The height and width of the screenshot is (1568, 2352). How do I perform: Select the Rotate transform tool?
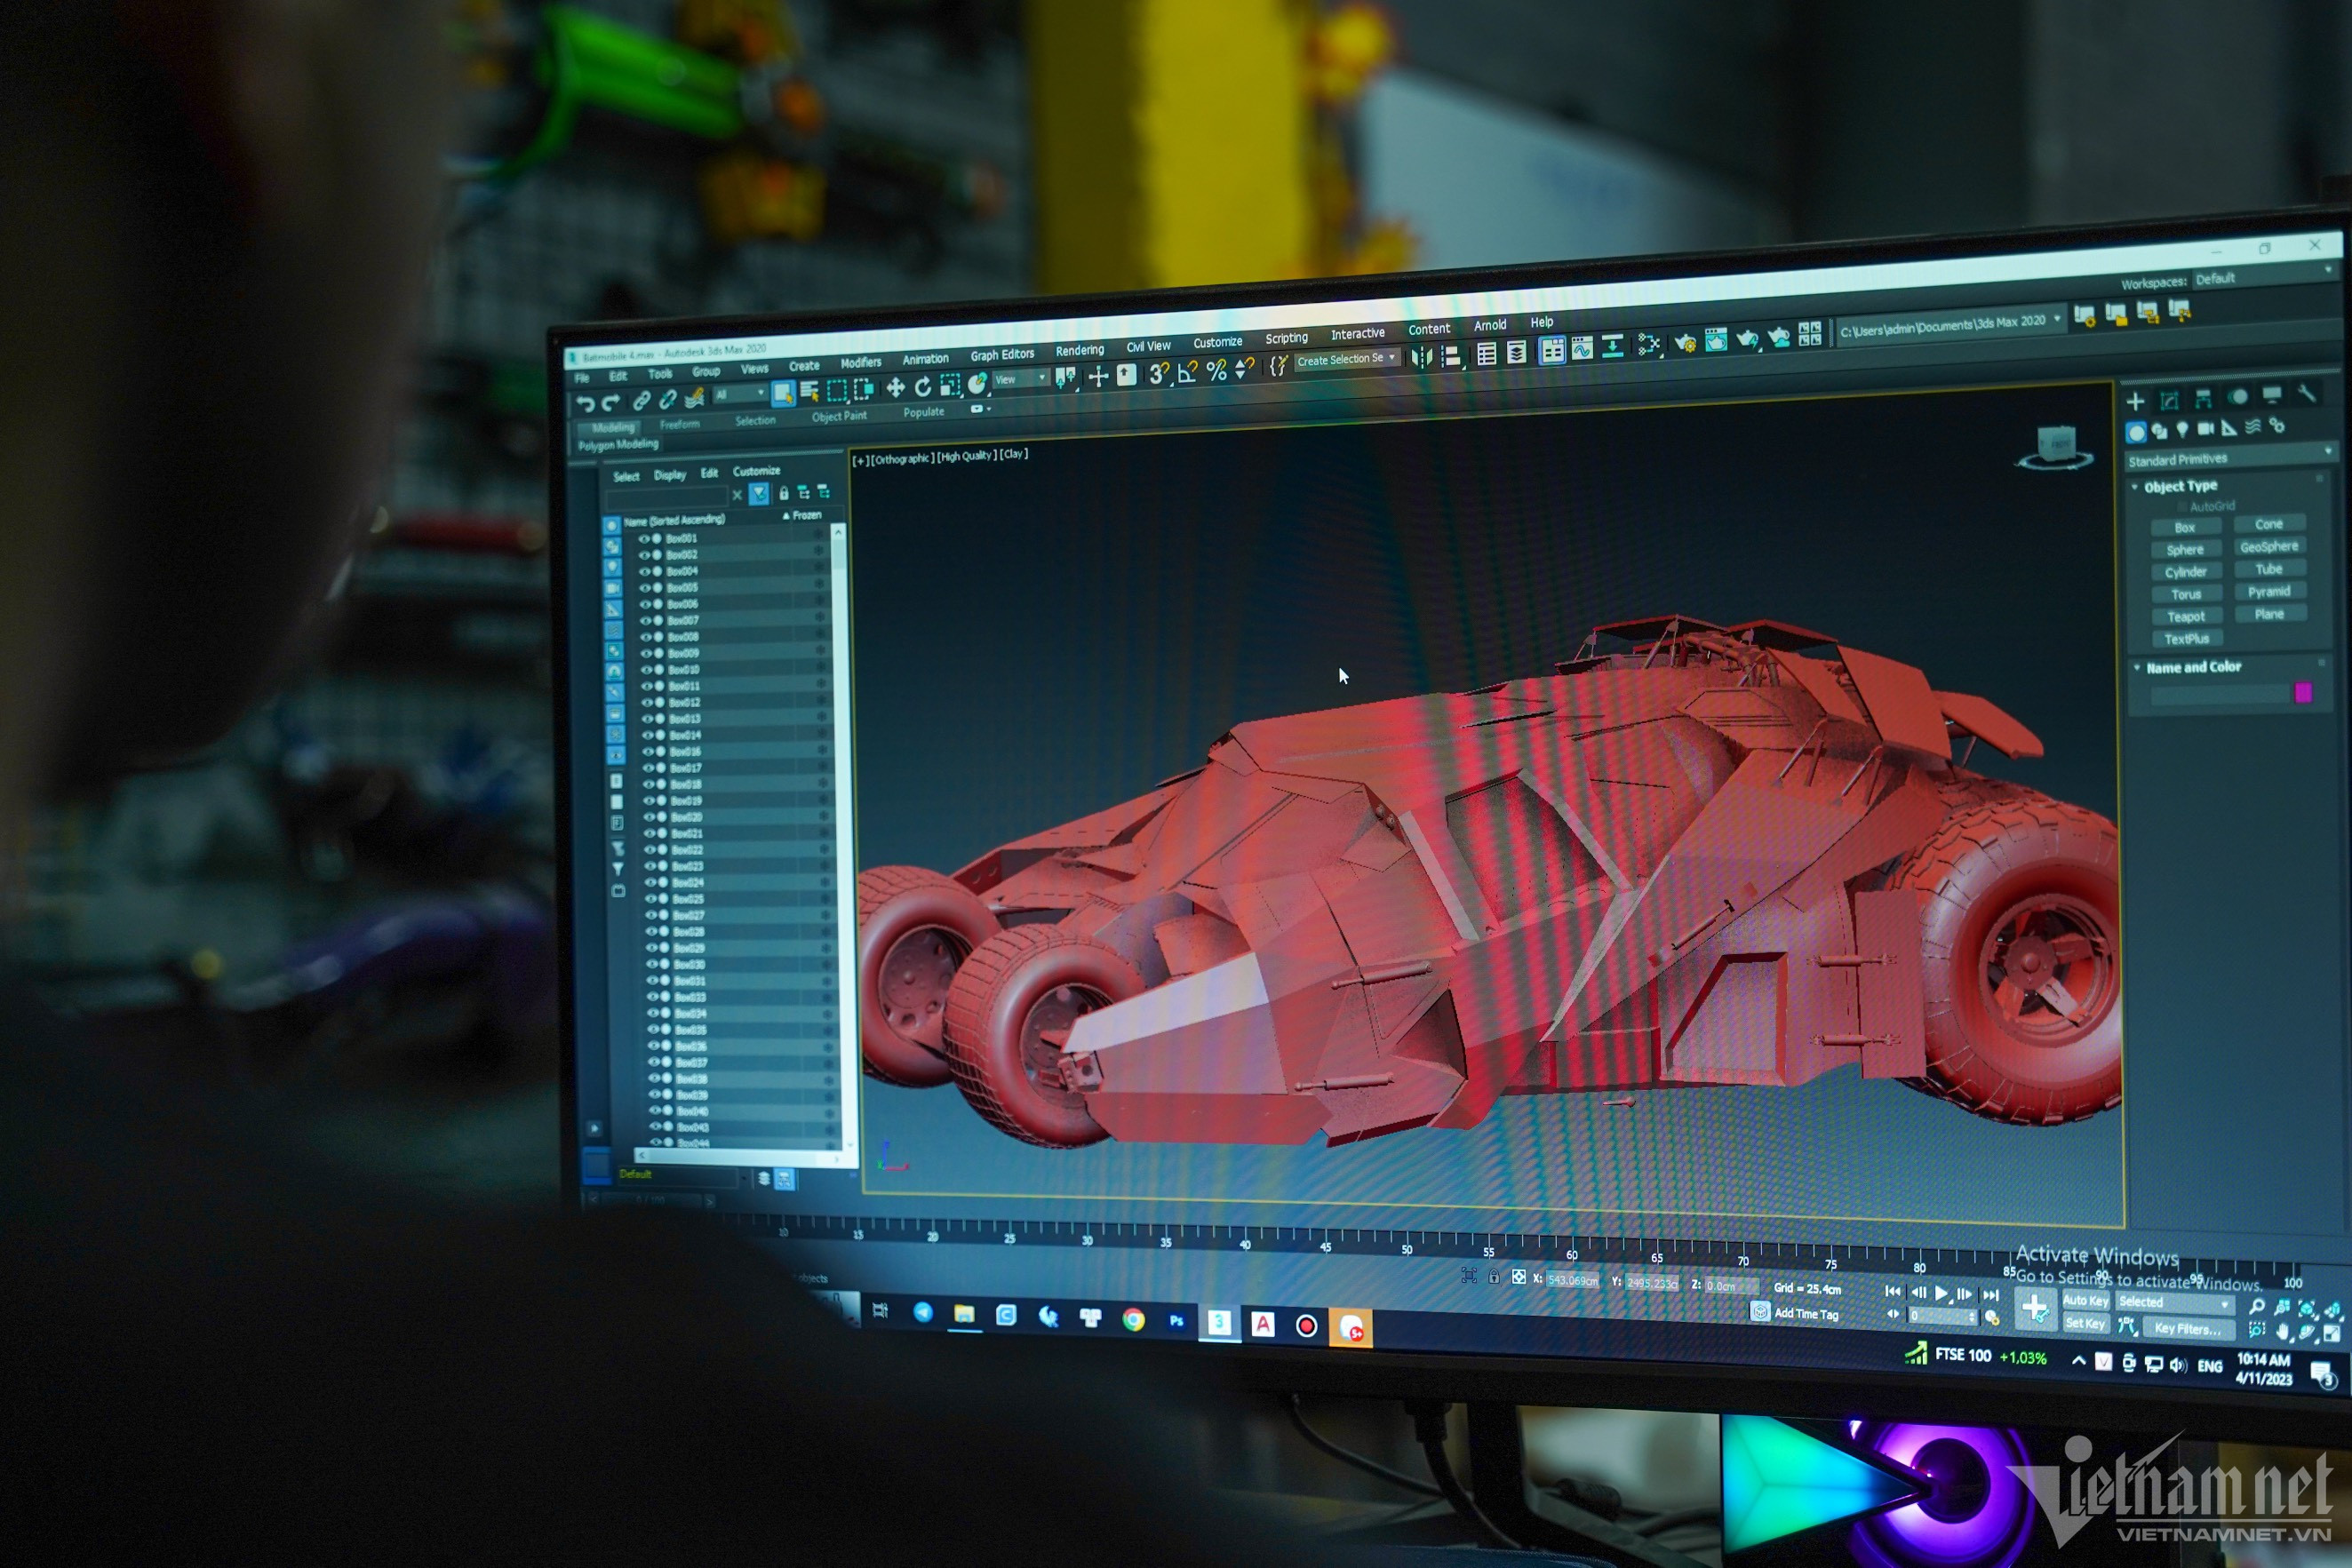(923, 386)
